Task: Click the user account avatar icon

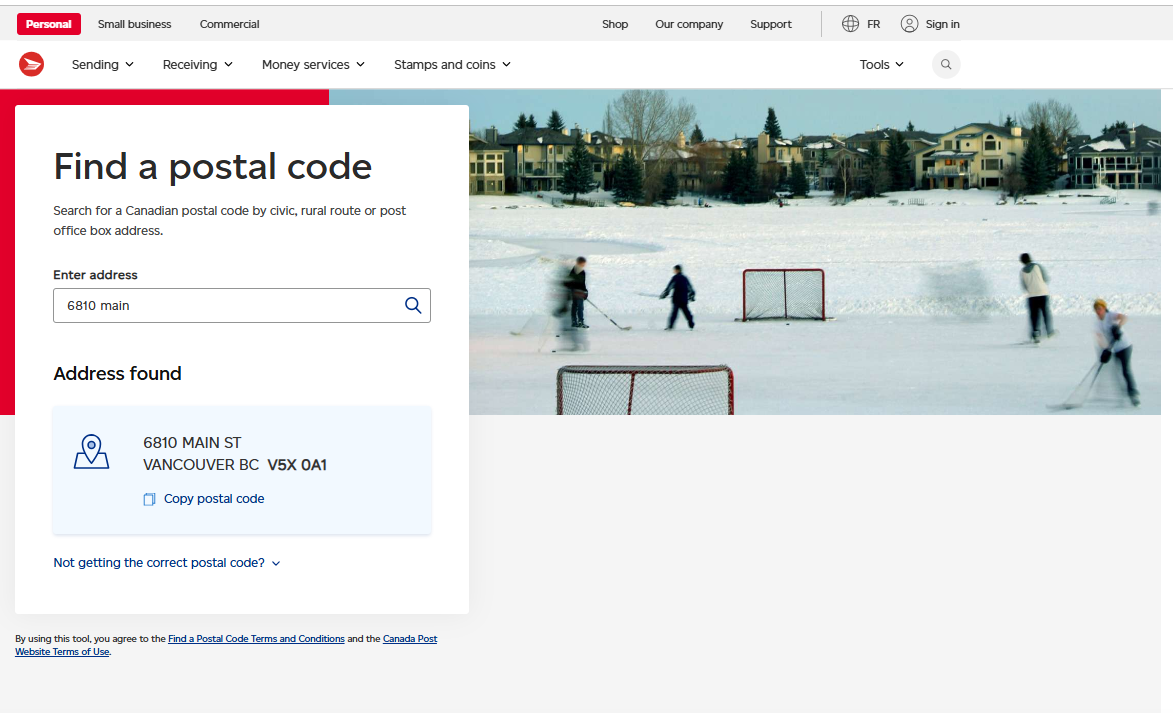Action: 909,24
